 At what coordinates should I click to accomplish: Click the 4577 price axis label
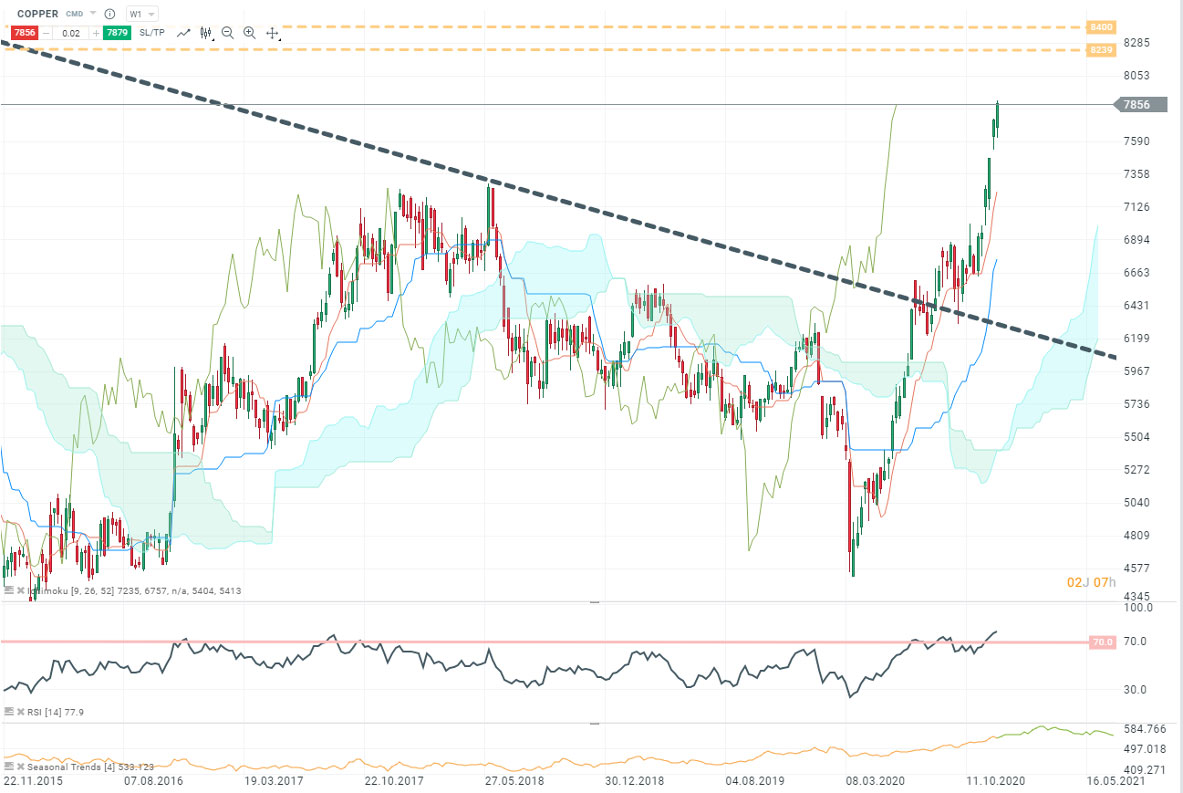tap(1136, 568)
